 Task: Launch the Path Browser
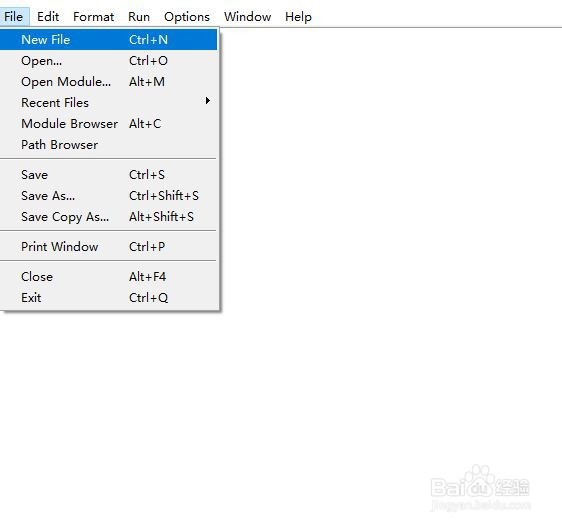(x=108, y=145)
